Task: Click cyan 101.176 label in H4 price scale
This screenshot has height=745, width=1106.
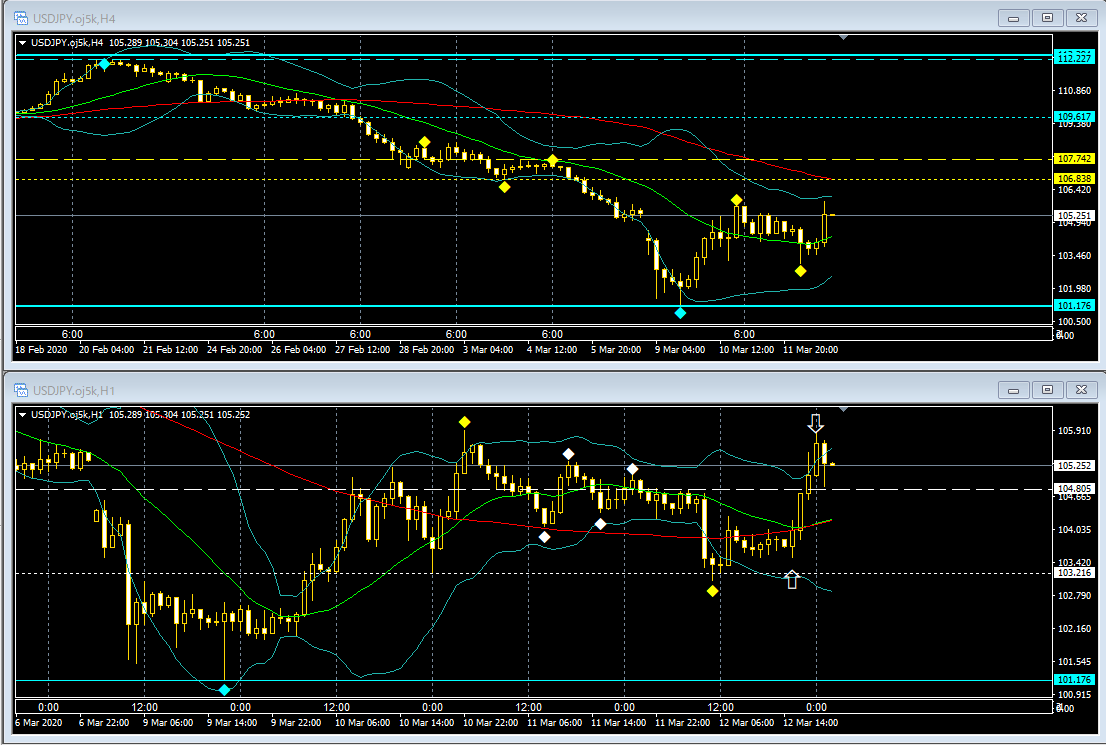Action: coord(1074,306)
